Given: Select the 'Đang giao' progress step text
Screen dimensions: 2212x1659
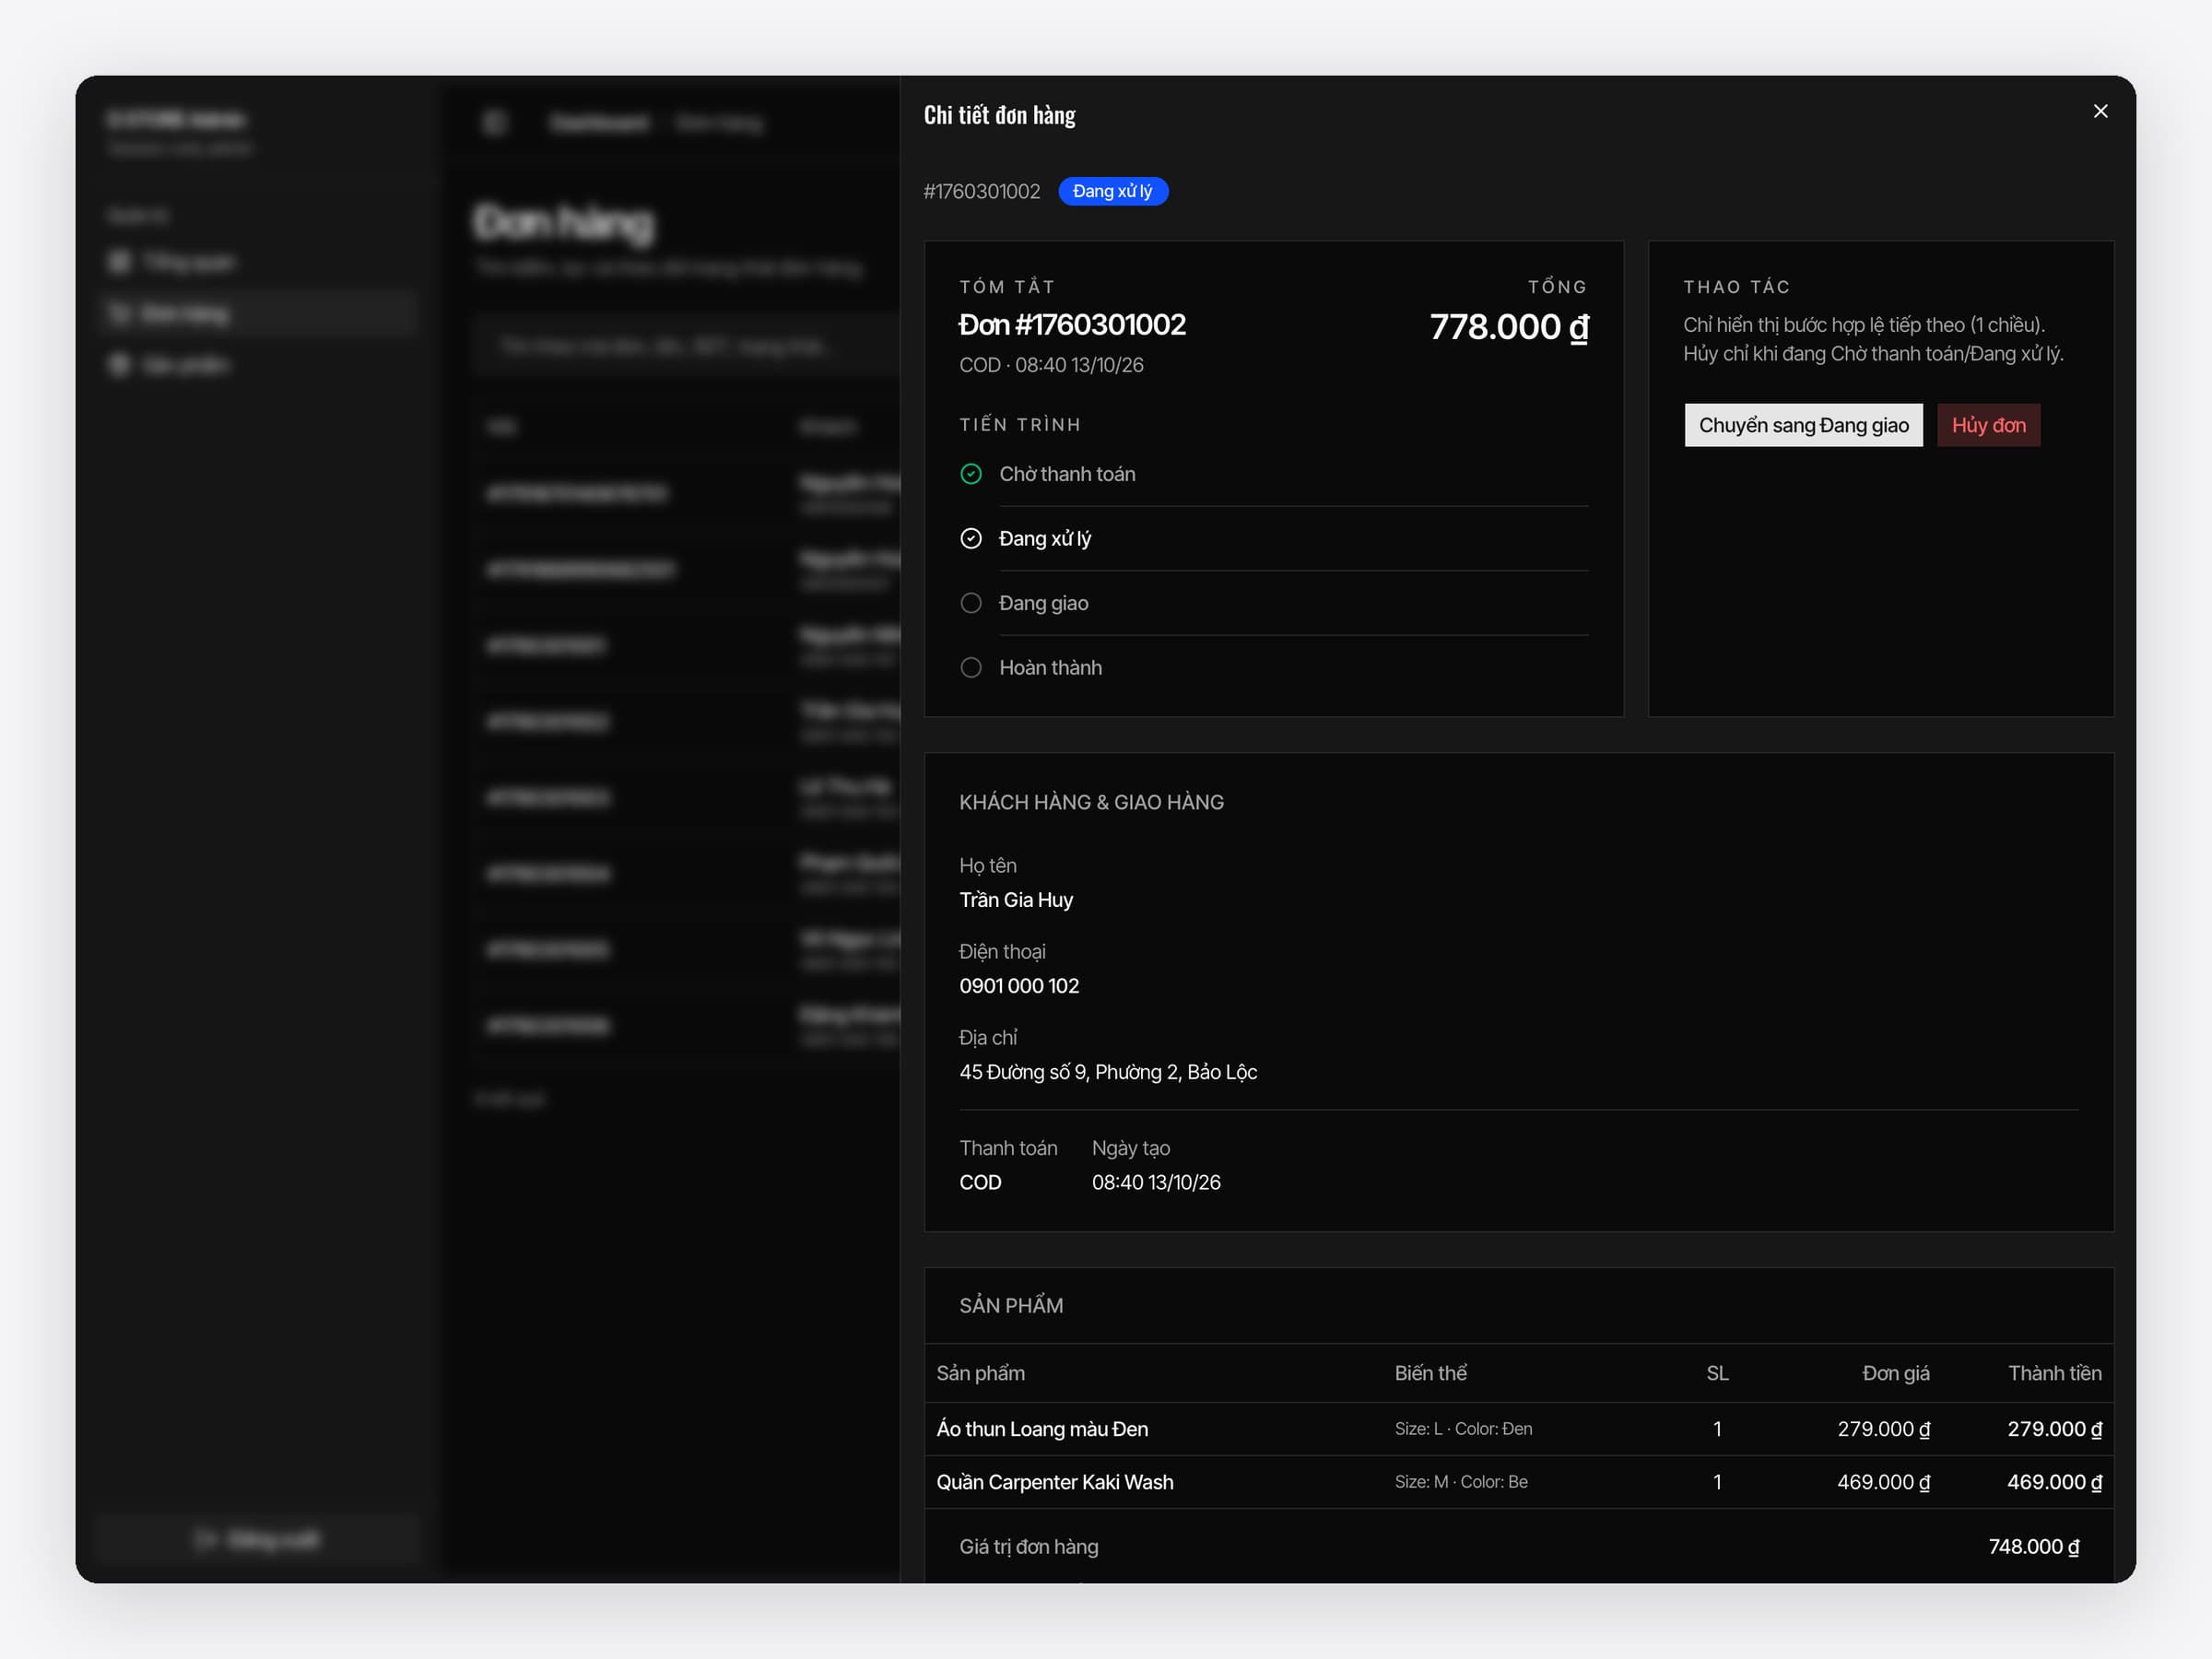Looking at the screenshot, I should pos(1043,603).
